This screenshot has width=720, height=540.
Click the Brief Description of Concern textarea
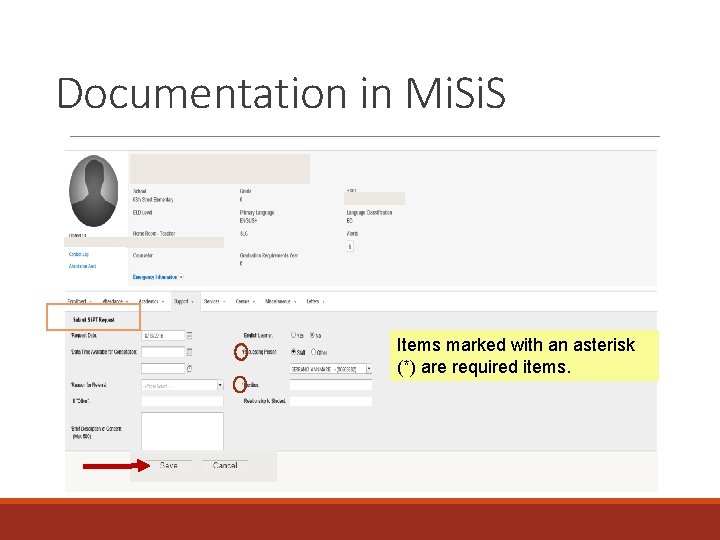[x=182, y=431]
